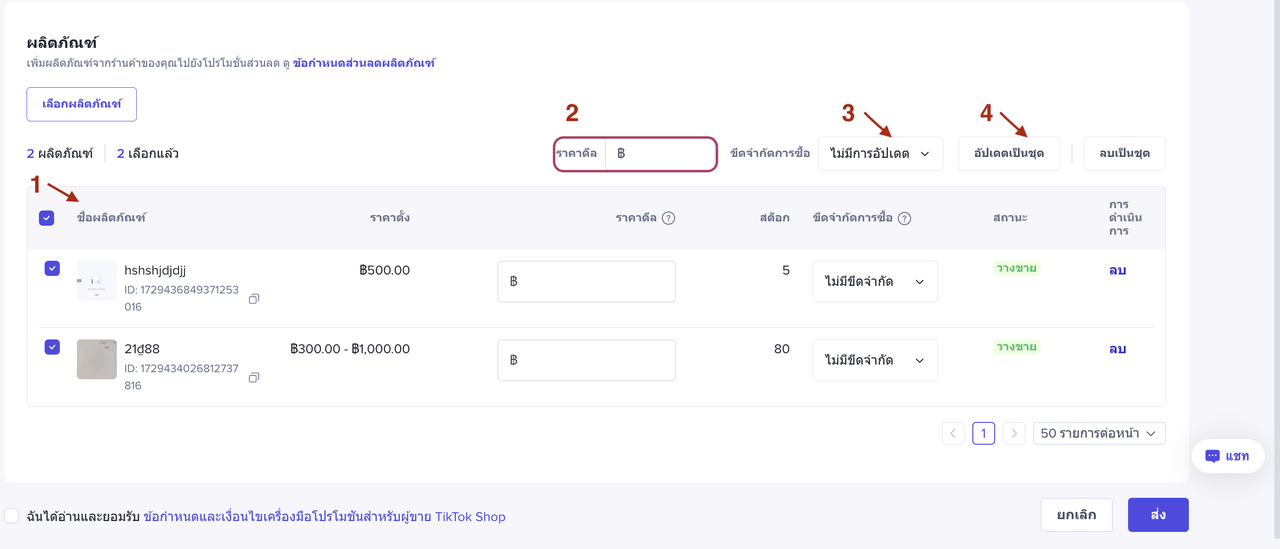
Task: Click help icon beside ขีดจำกัดการซื้อ column header
Action: 904,218
